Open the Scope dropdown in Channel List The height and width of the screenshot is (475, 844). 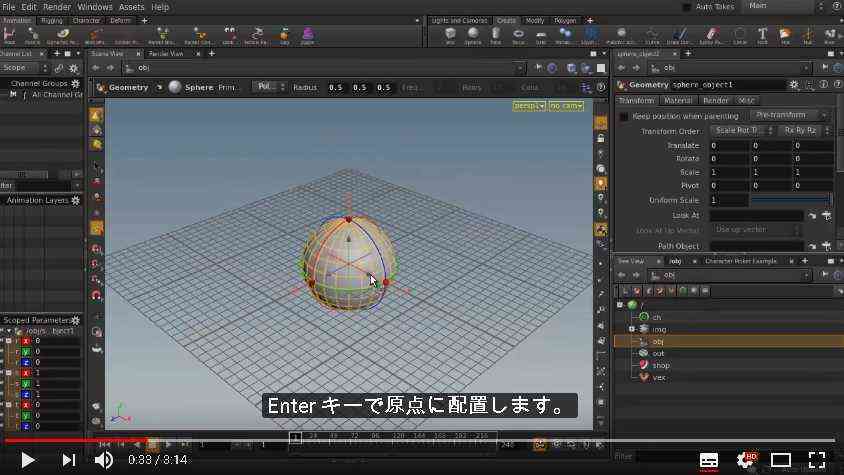click(x=24, y=68)
